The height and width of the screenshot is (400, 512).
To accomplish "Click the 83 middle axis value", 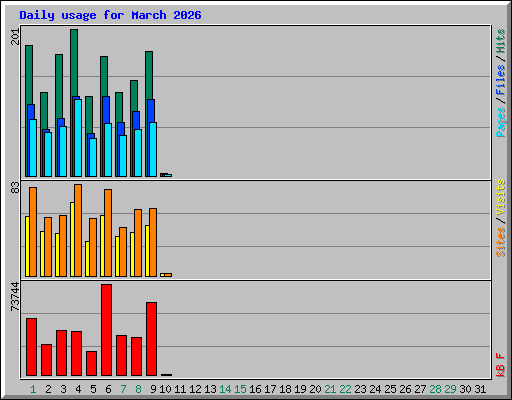I will click(x=15, y=188).
